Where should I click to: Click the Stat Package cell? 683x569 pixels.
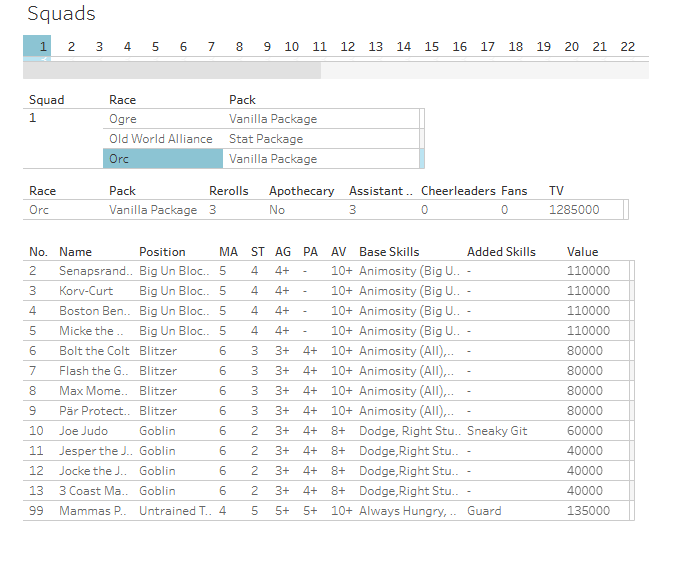(x=265, y=139)
